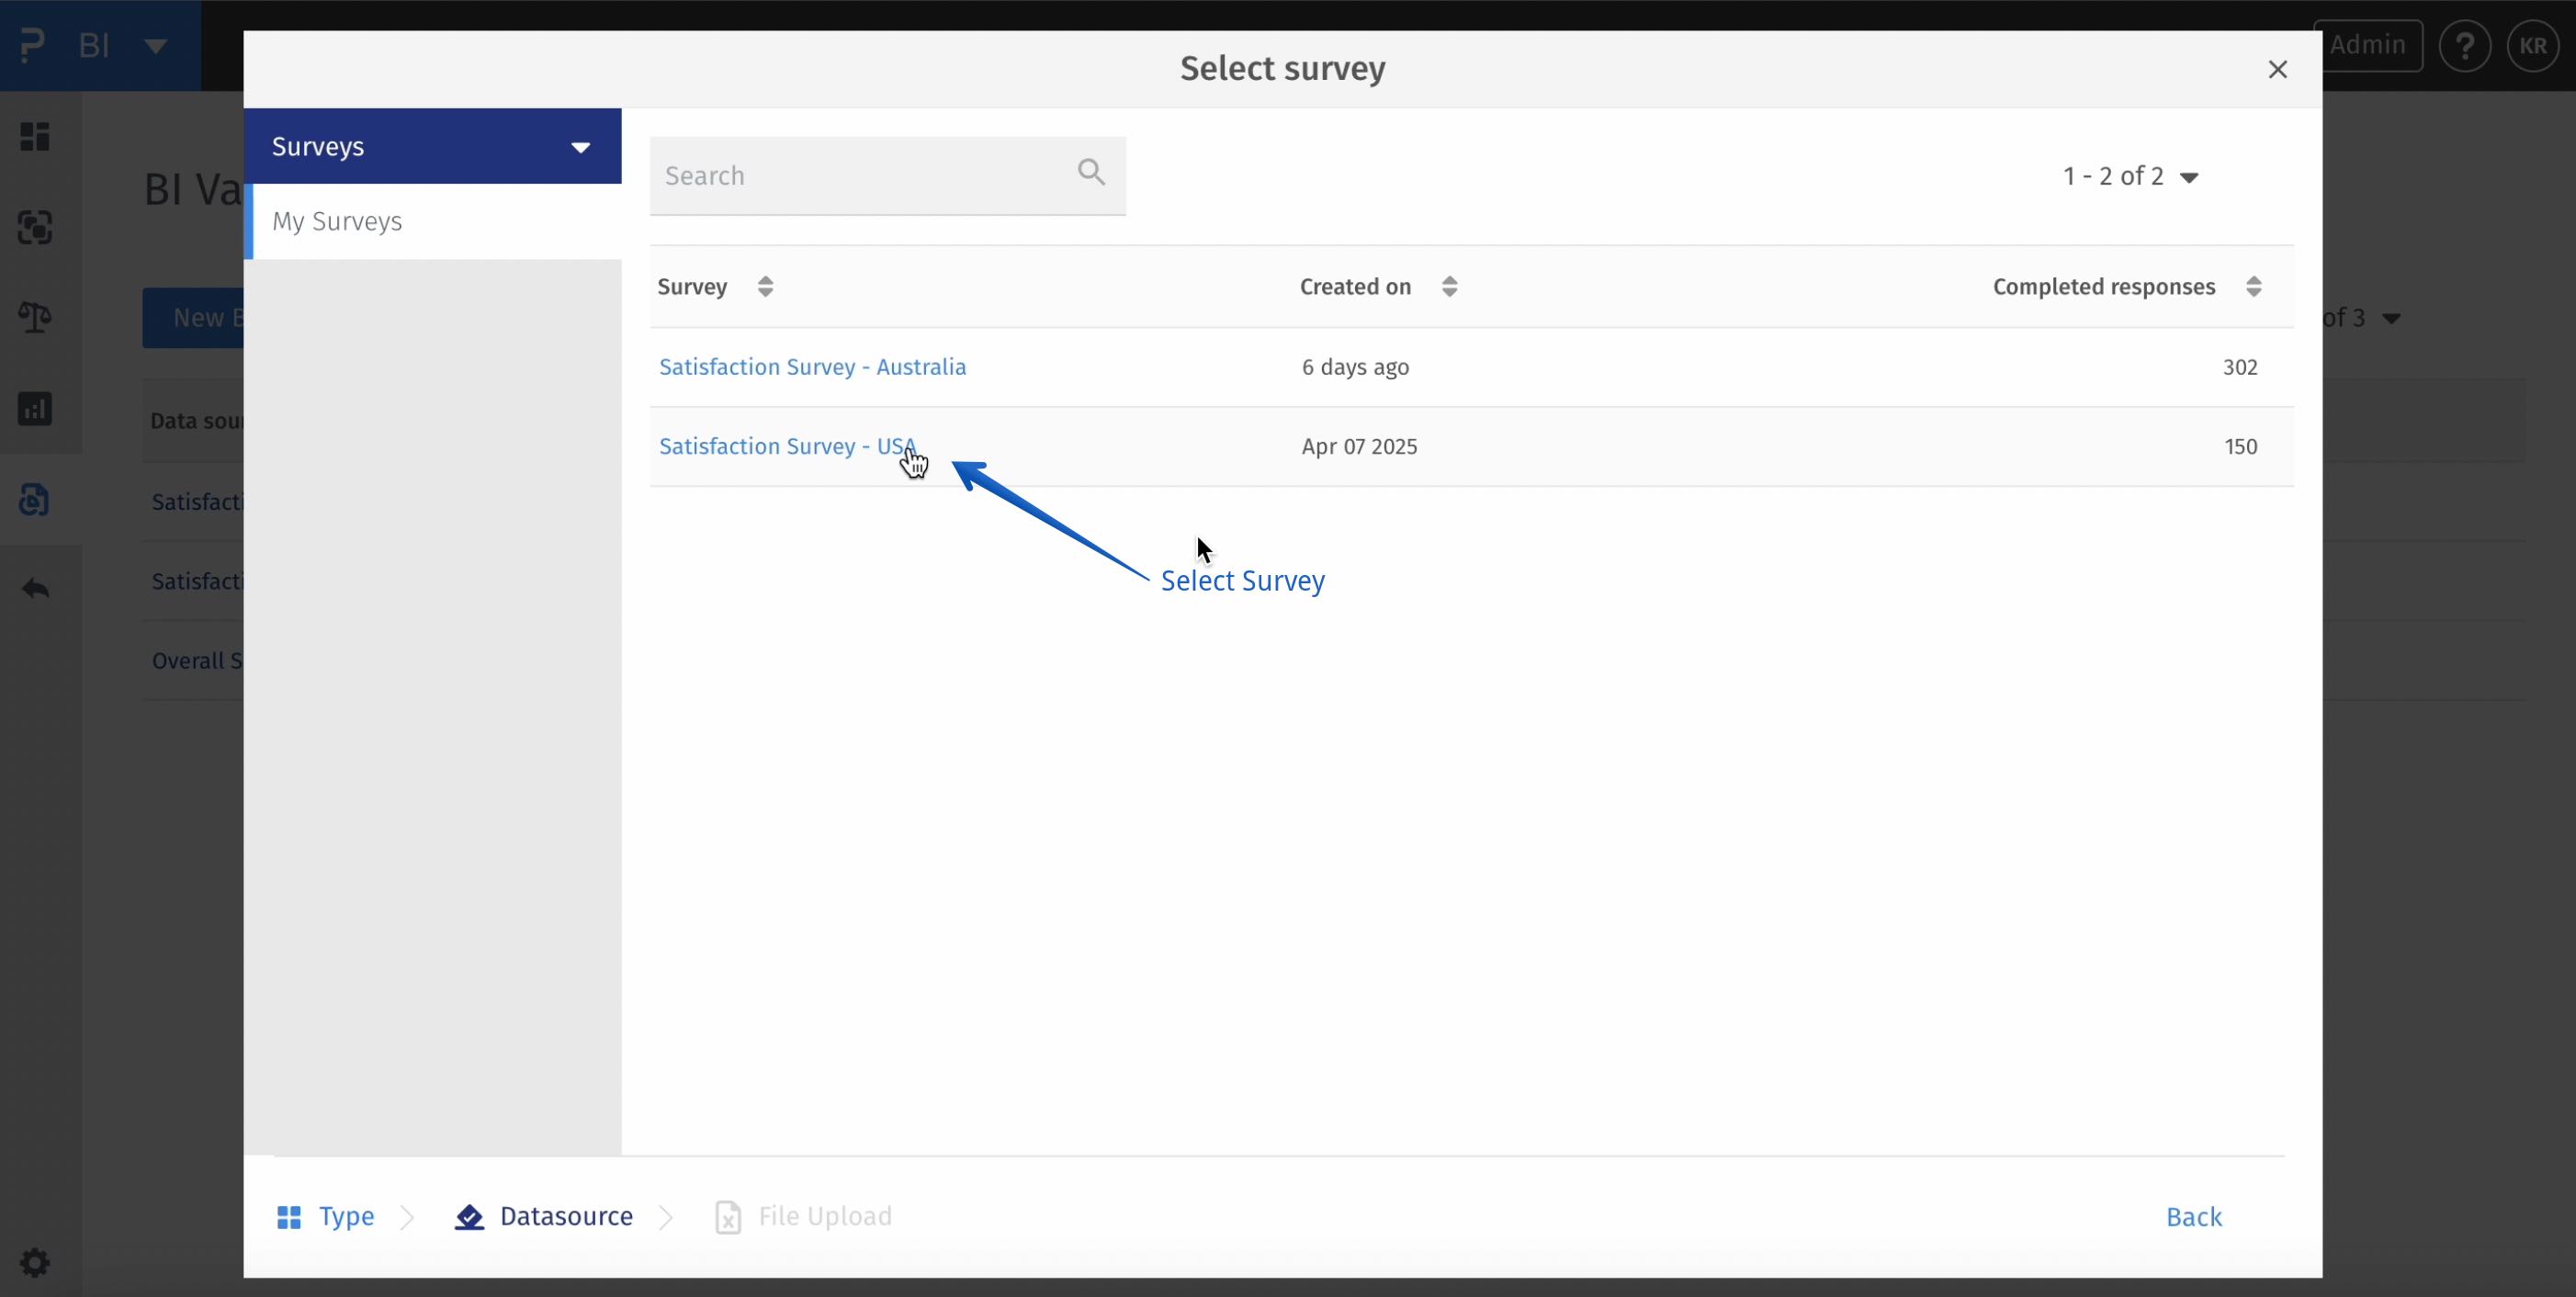
Task: Click the dashboard grid icon in sidebar
Action: [35, 137]
